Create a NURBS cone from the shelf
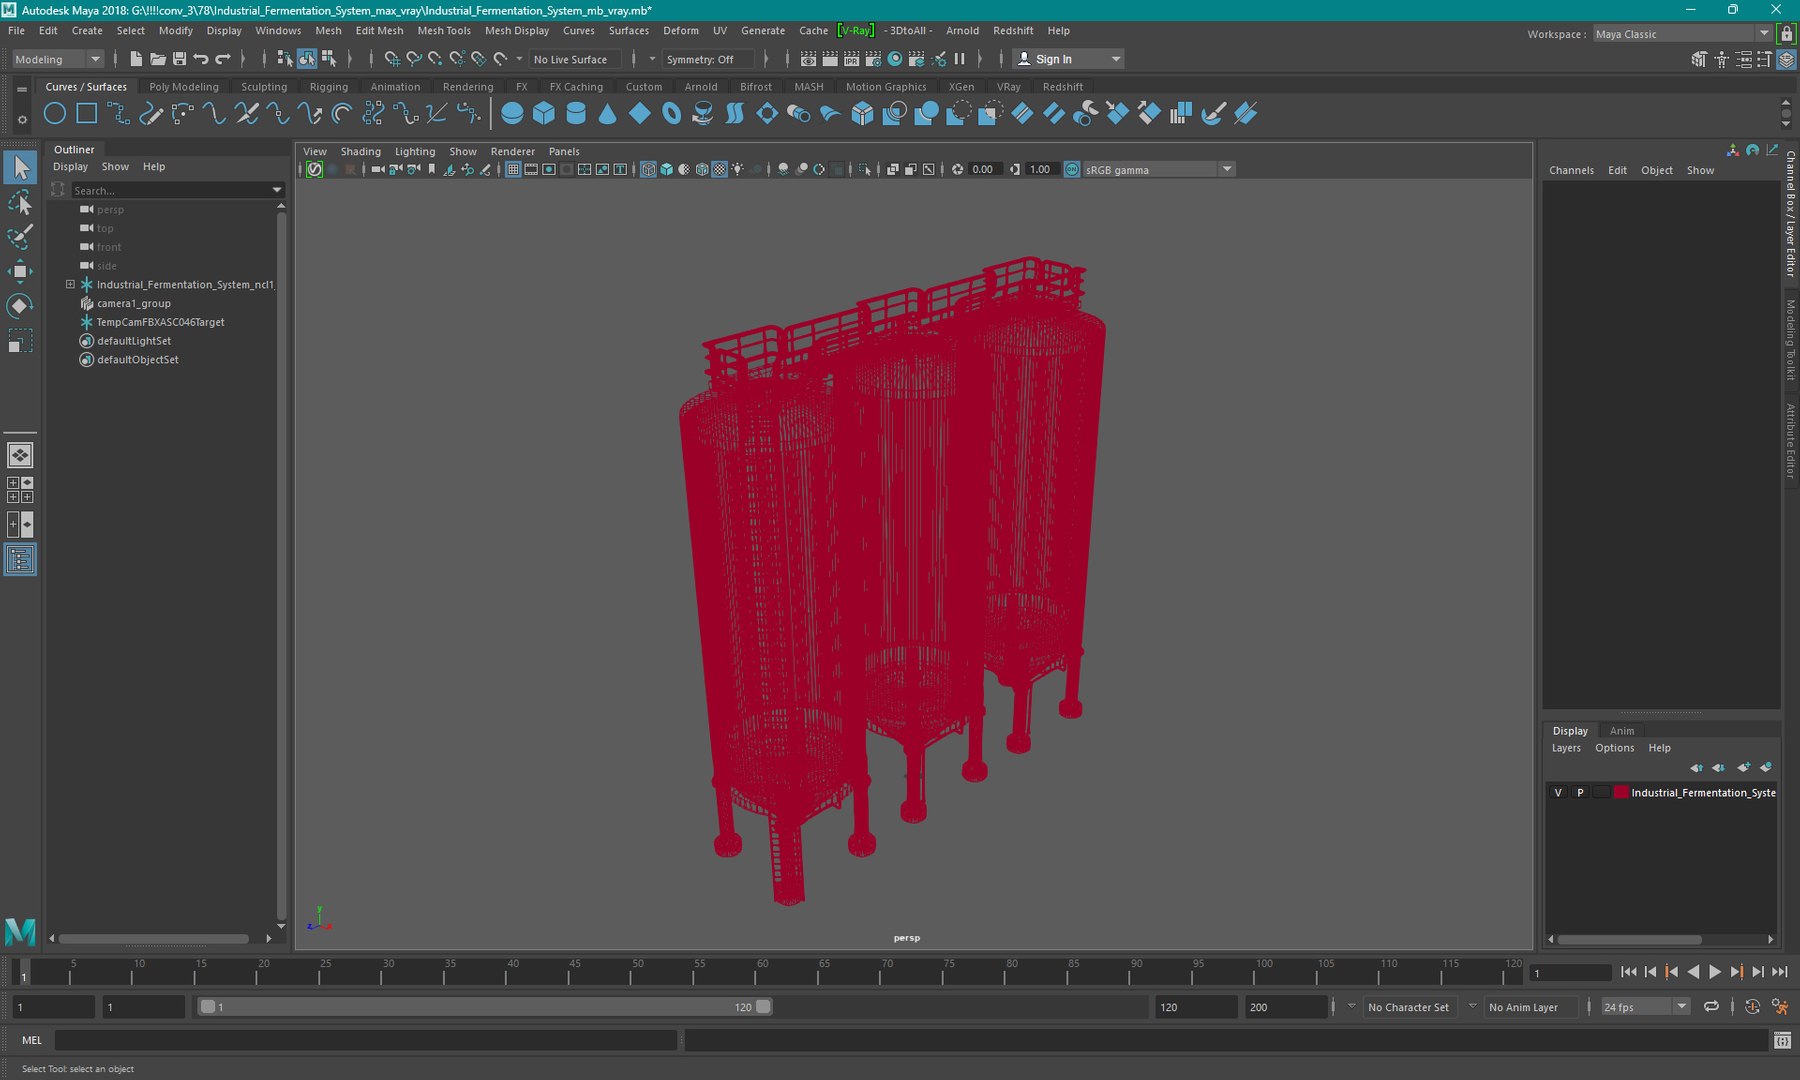Image resolution: width=1800 pixels, height=1080 pixels. 607,114
